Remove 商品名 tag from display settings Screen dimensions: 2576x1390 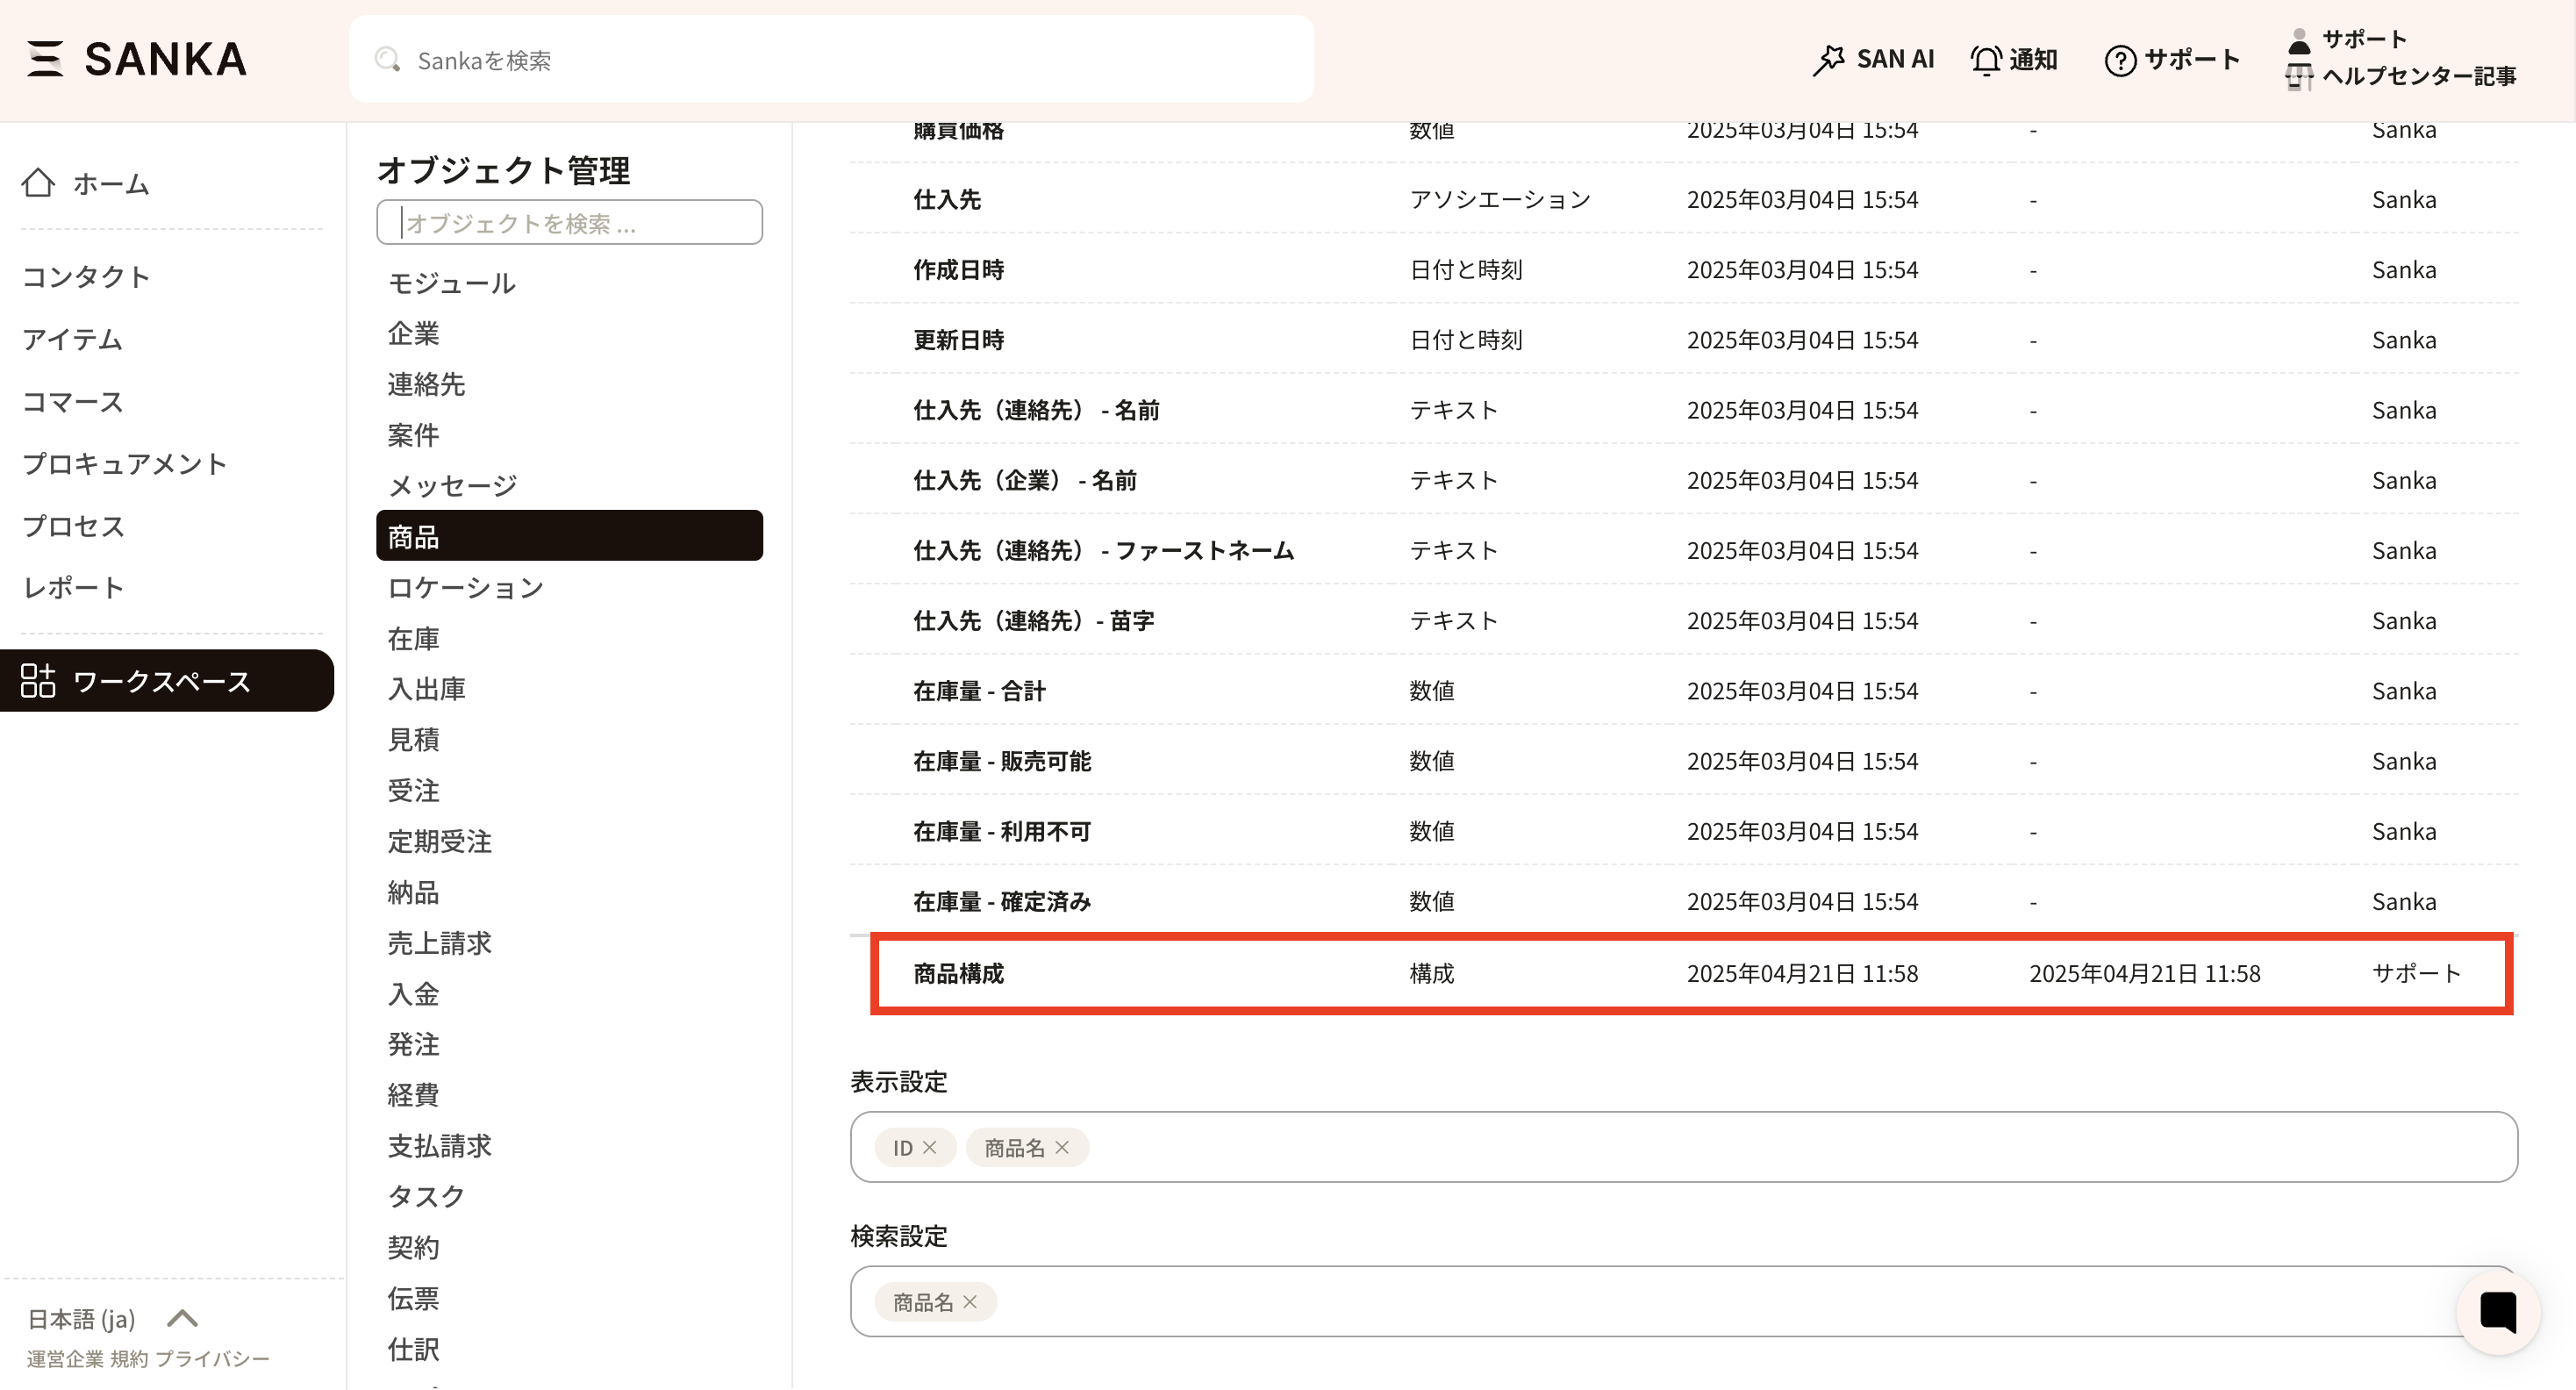[x=1063, y=1148]
